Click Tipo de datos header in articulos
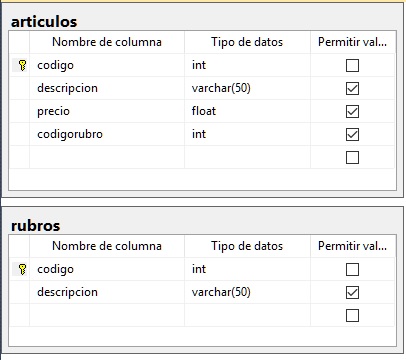The width and height of the screenshot is (406, 360). click(x=247, y=42)
